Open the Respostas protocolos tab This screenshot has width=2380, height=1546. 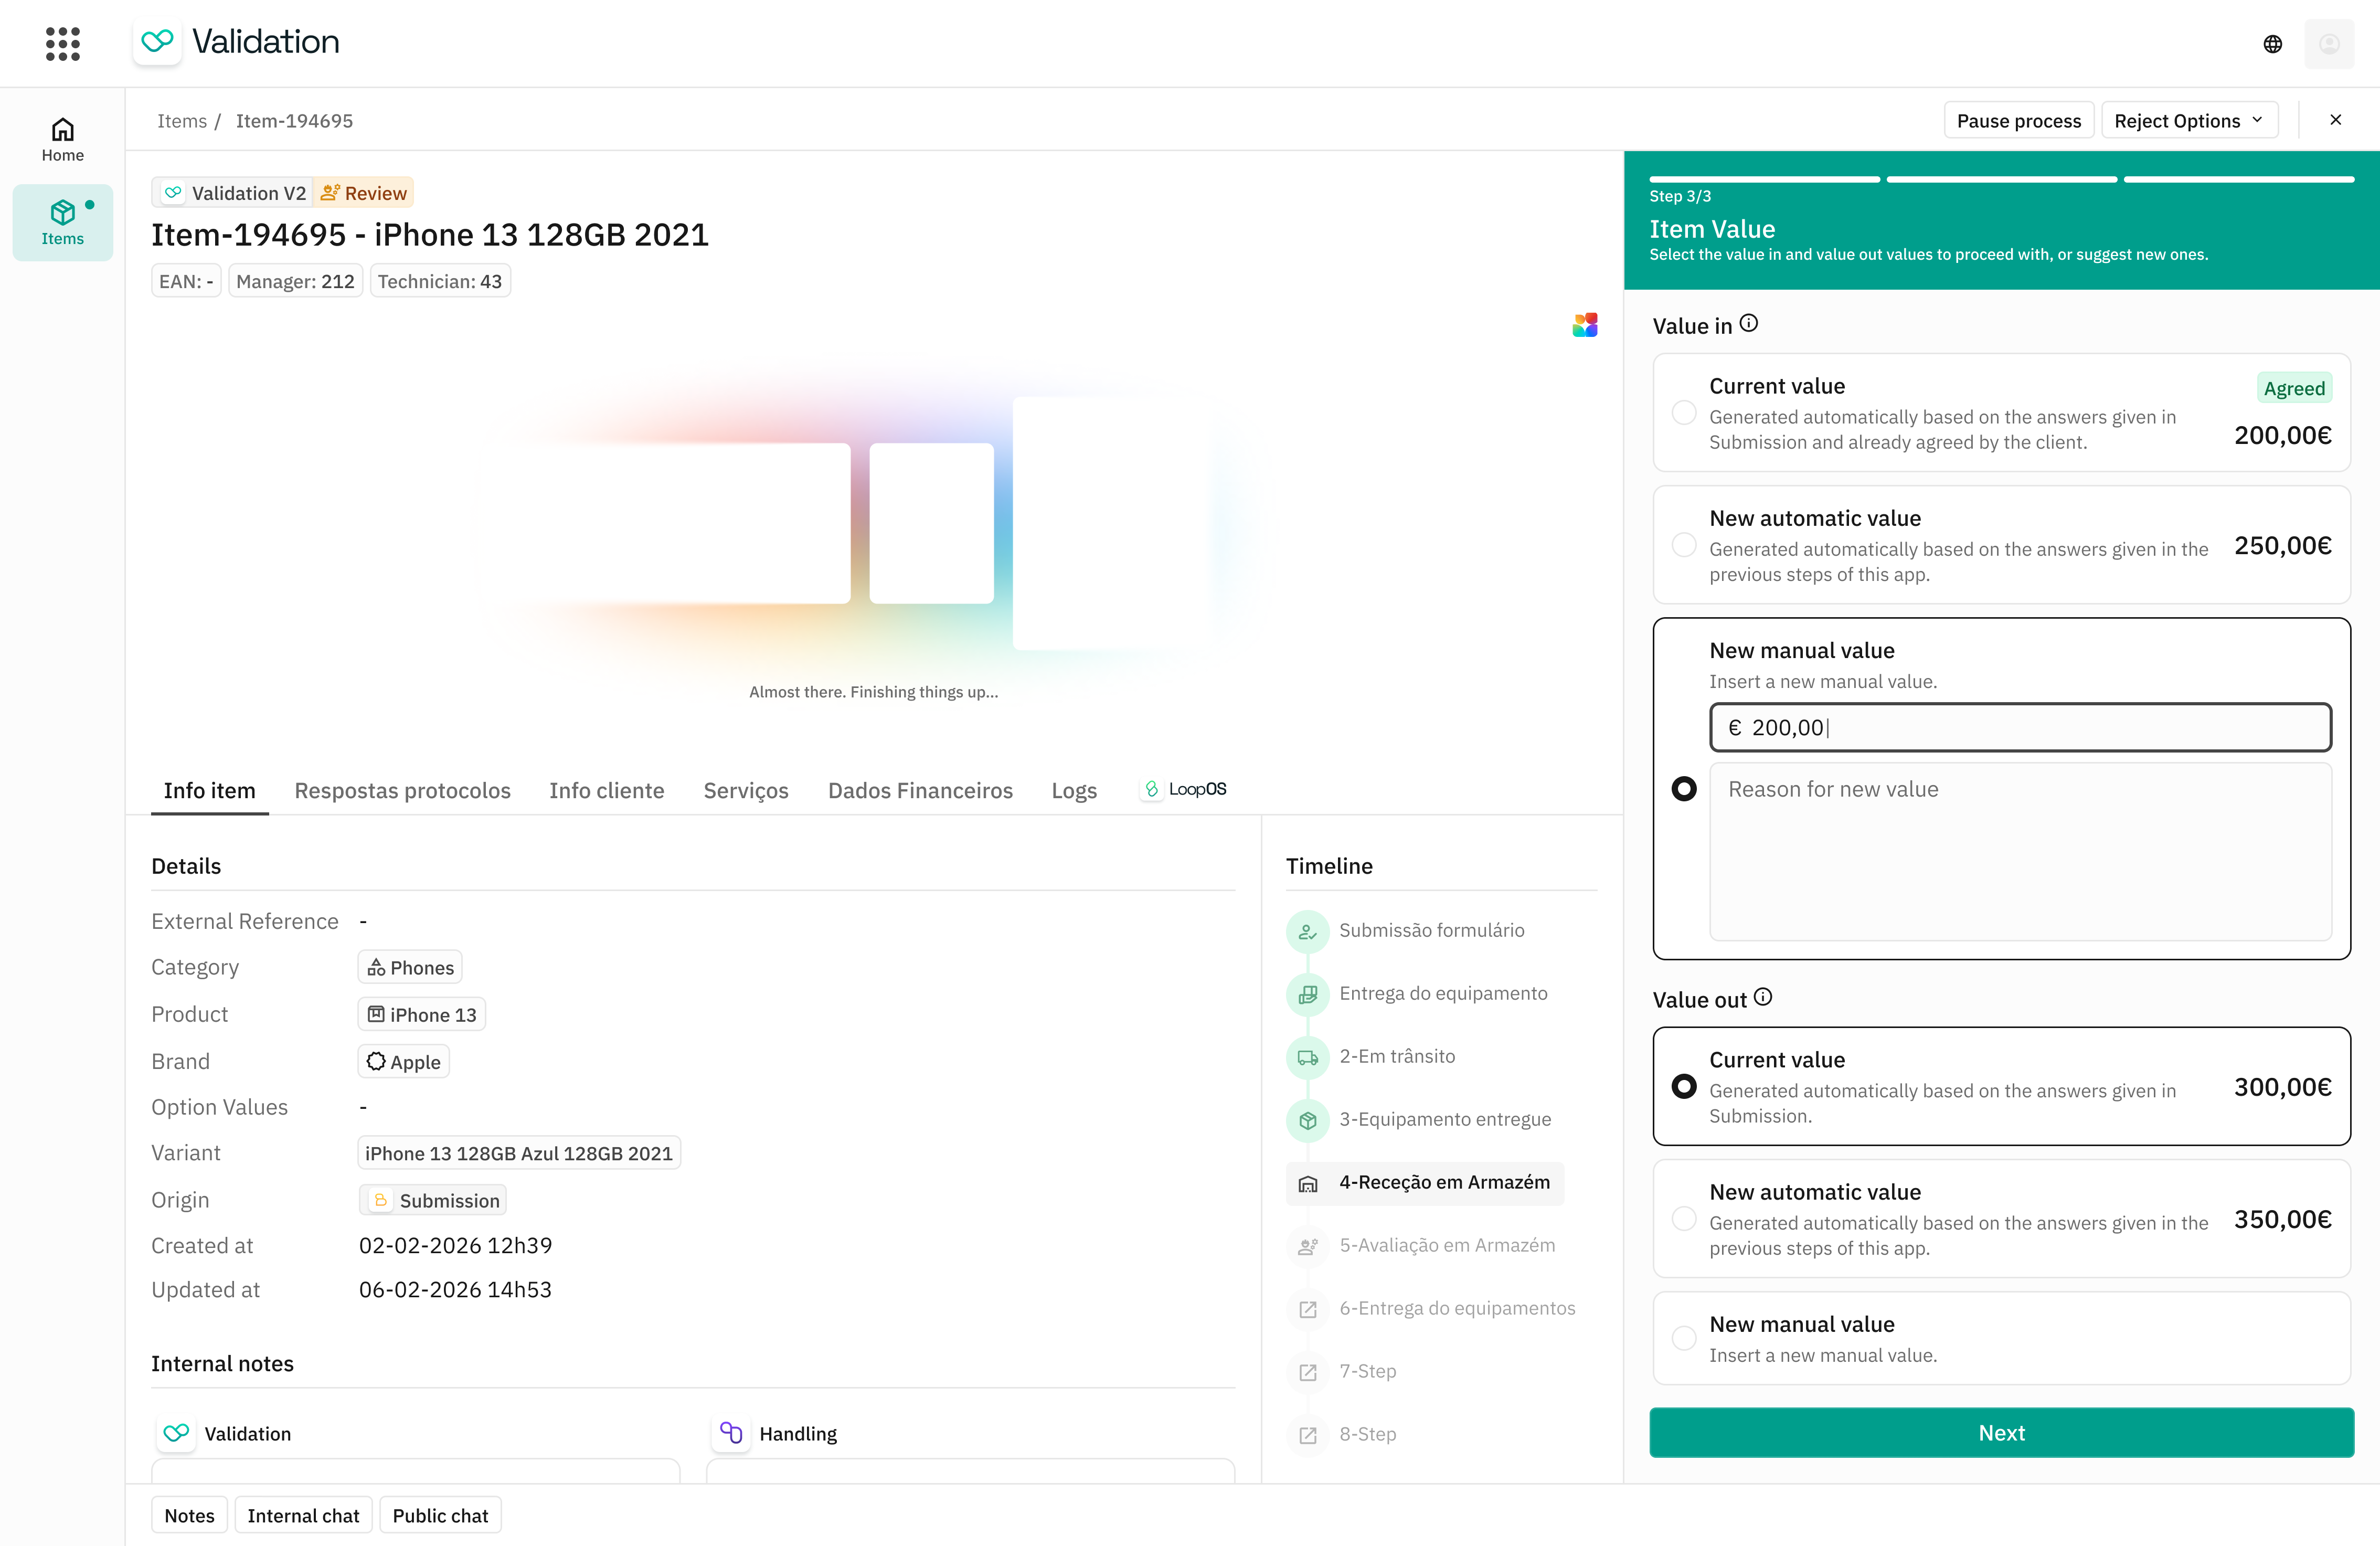click(x=402, y=790)
